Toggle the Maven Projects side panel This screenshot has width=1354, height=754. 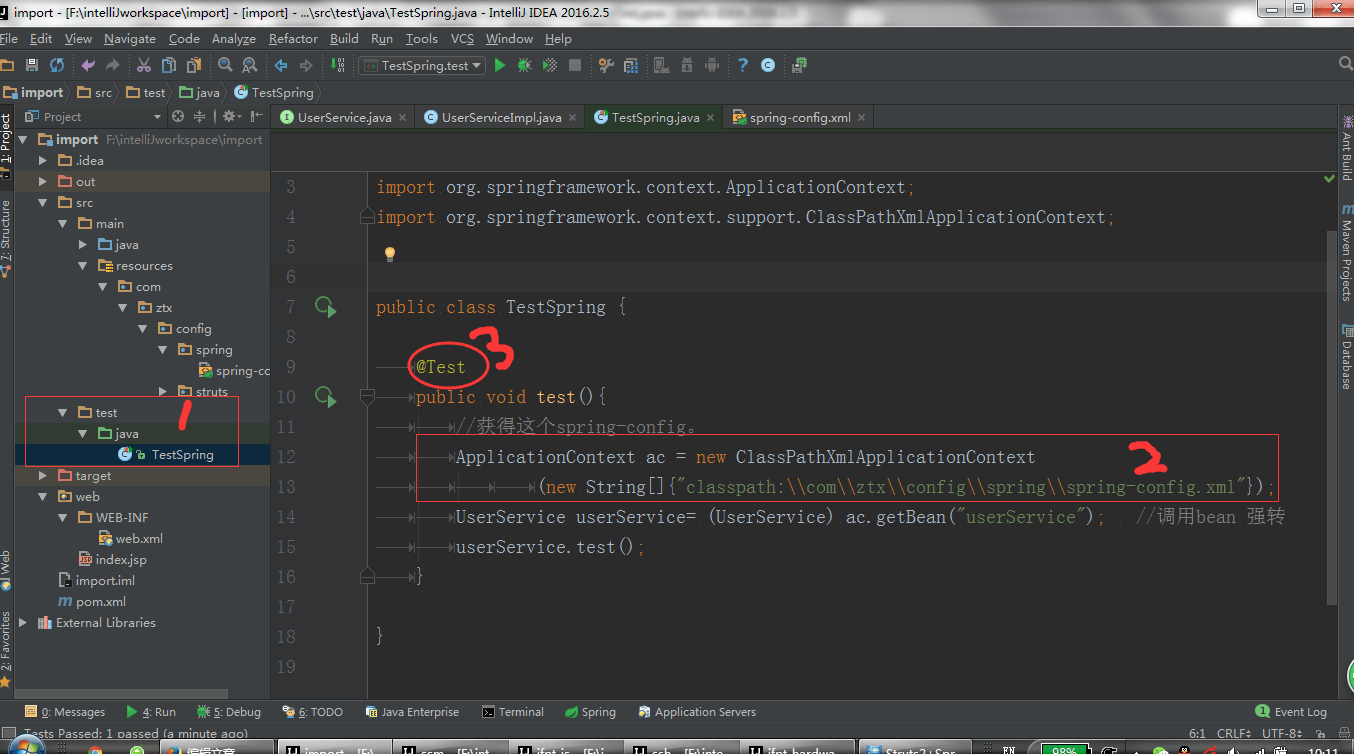[x=1346, y=252]
